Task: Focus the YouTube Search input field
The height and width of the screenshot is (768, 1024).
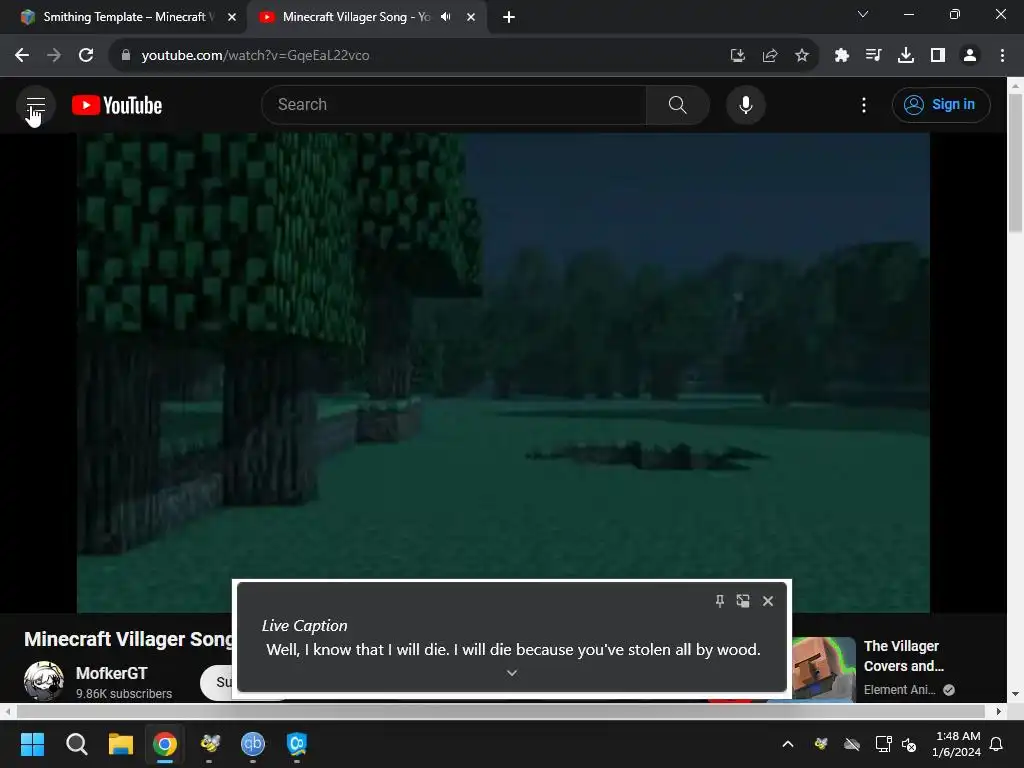Action: tap(455, 104)
